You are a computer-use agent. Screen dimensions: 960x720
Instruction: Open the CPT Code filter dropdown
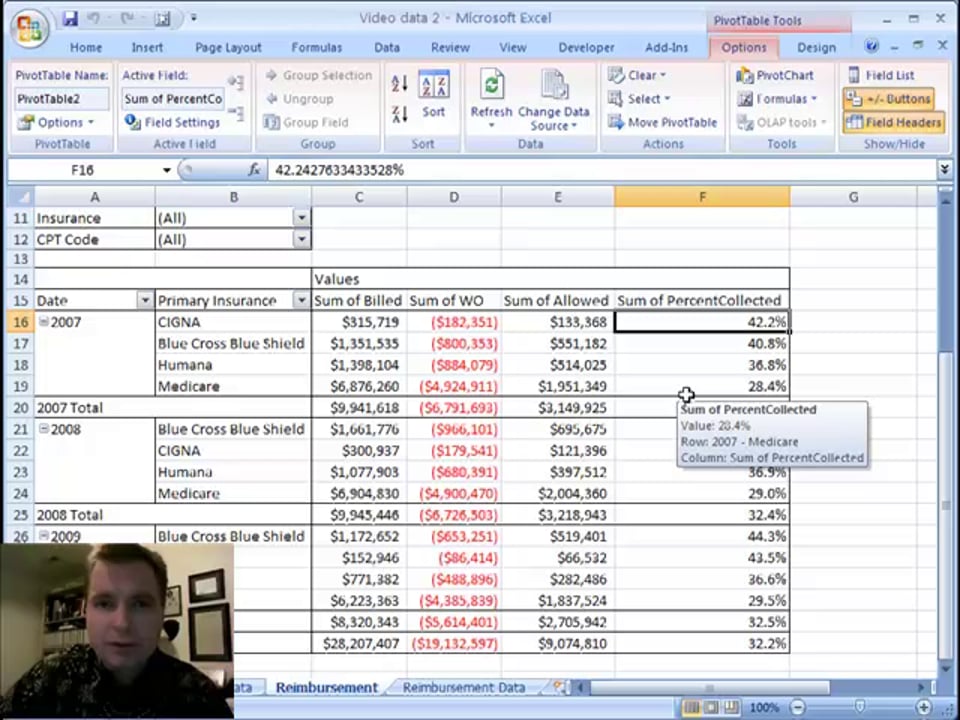[301, 239]
